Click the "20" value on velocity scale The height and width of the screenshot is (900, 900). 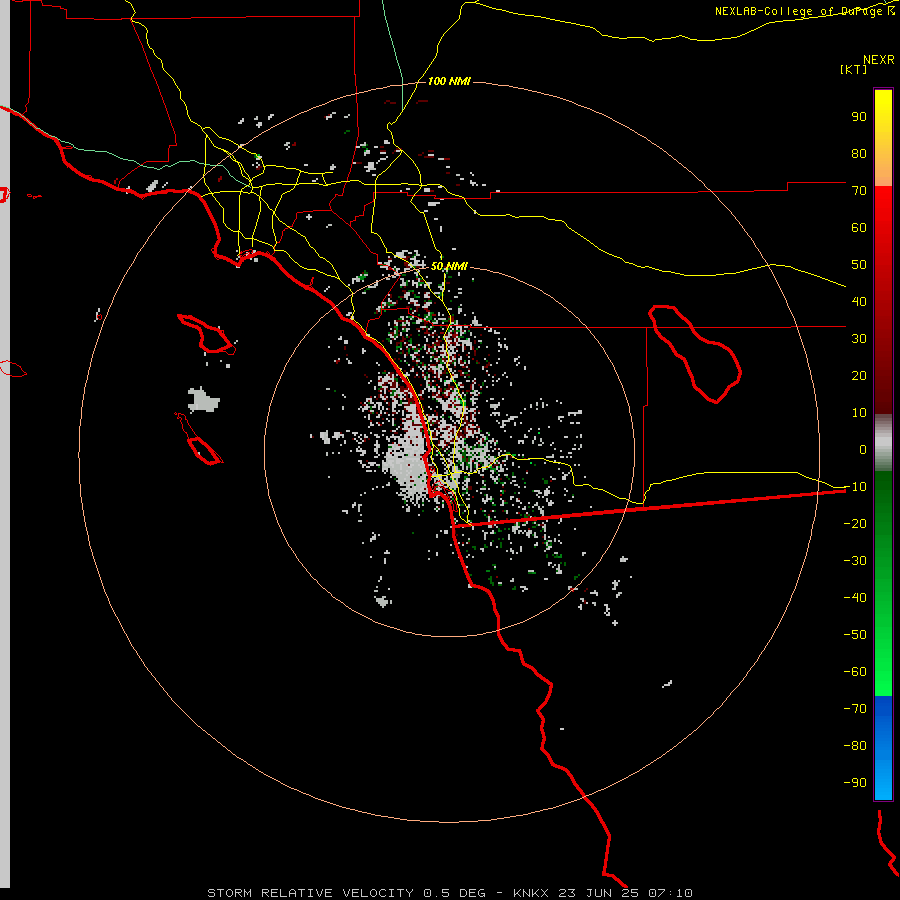coord(859,375)
